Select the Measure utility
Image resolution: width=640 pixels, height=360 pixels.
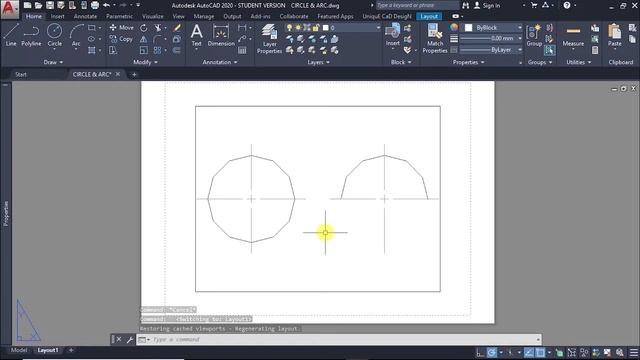pos(573,36)
